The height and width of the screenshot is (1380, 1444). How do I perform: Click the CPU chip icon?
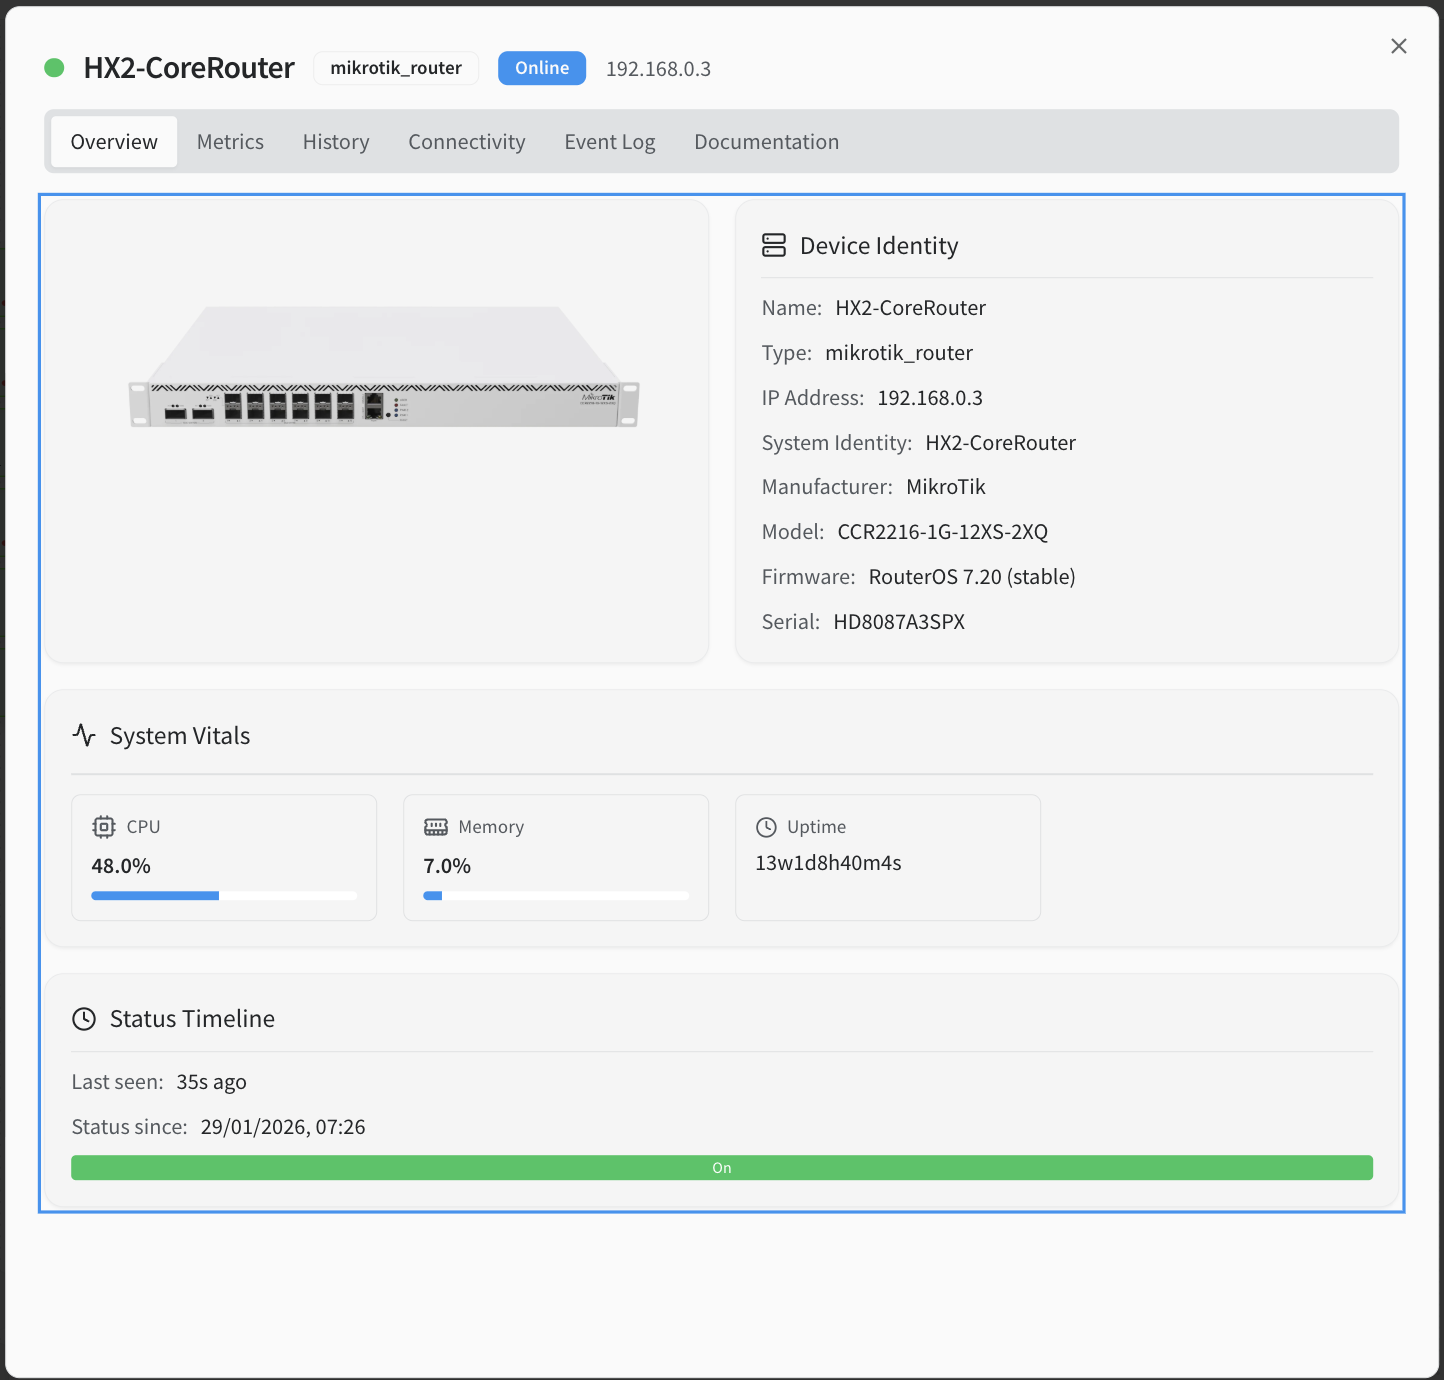[x=104, y=827]
